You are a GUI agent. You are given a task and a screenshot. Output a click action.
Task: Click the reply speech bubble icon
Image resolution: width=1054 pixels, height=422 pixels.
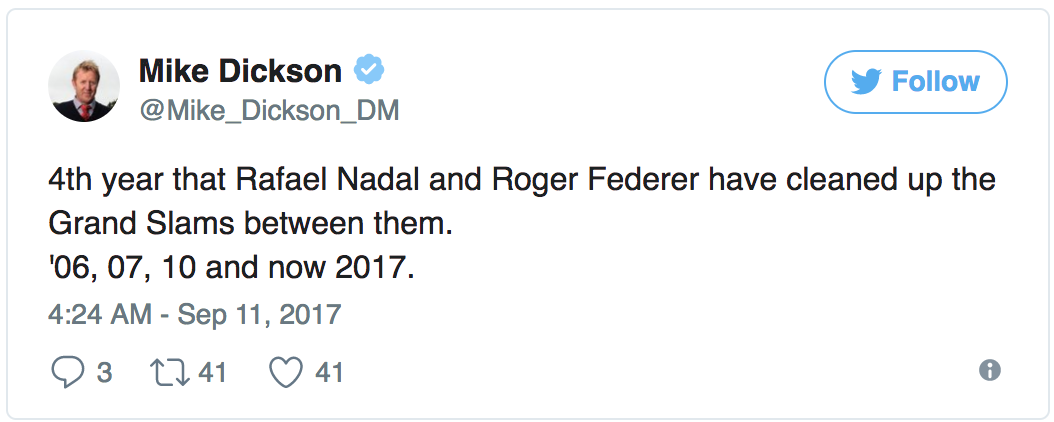(x=66, y=373)
